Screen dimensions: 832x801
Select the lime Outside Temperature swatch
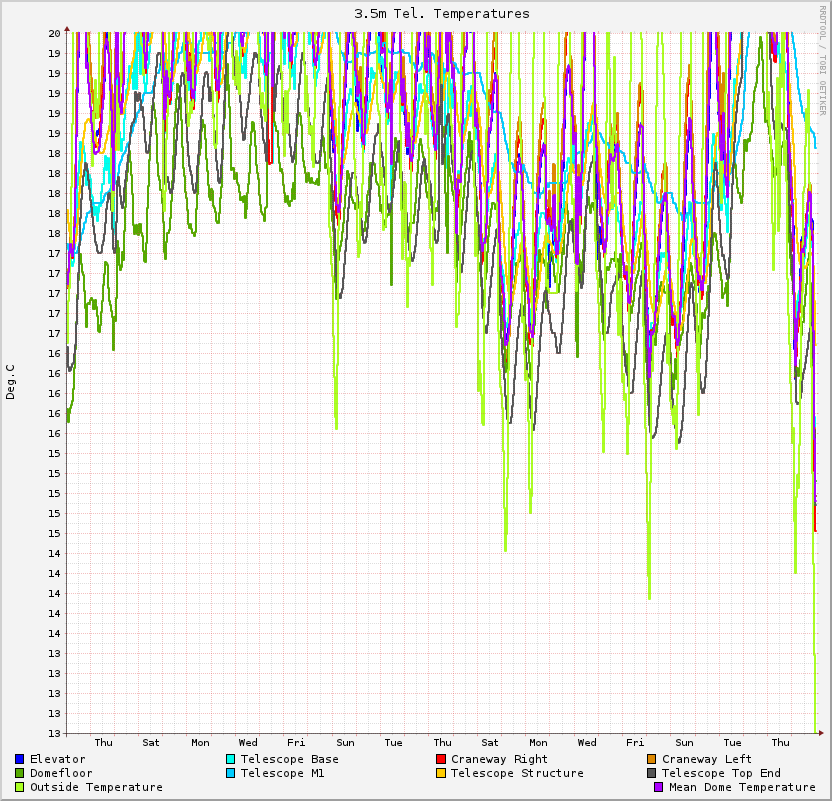(x=20, y=787)
